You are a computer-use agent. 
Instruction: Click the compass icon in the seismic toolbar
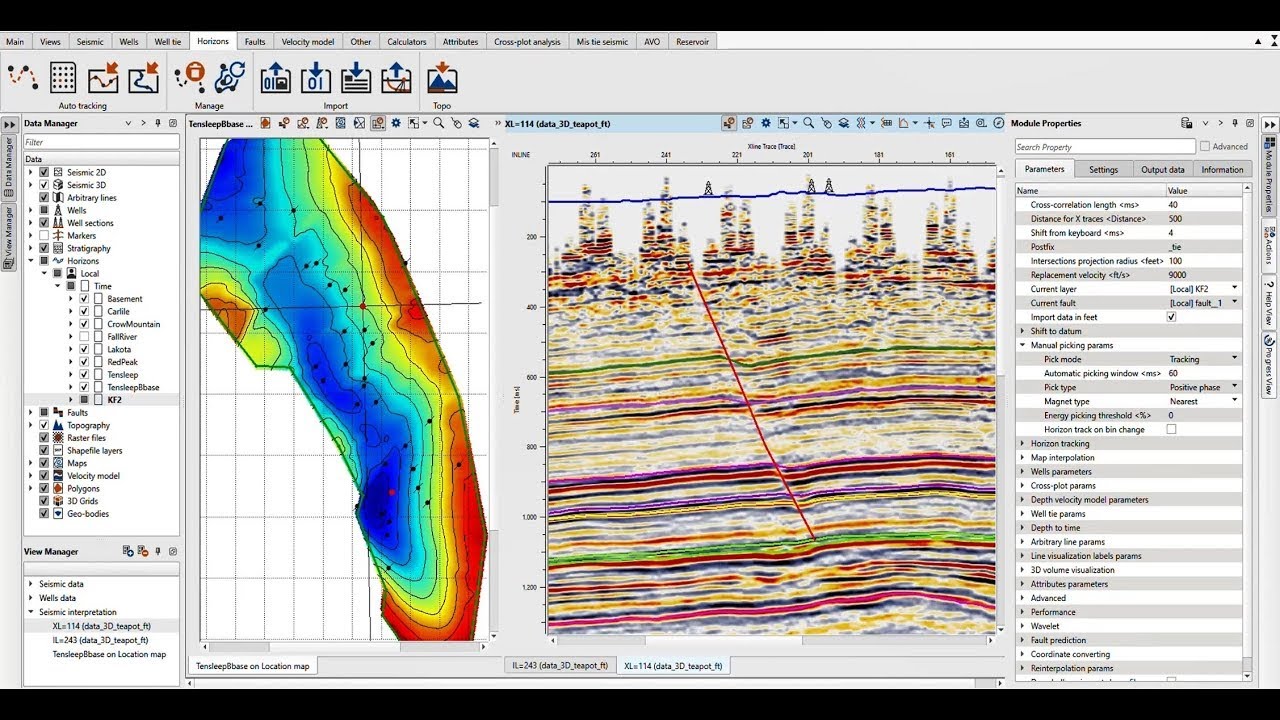[x=998, y=123]
